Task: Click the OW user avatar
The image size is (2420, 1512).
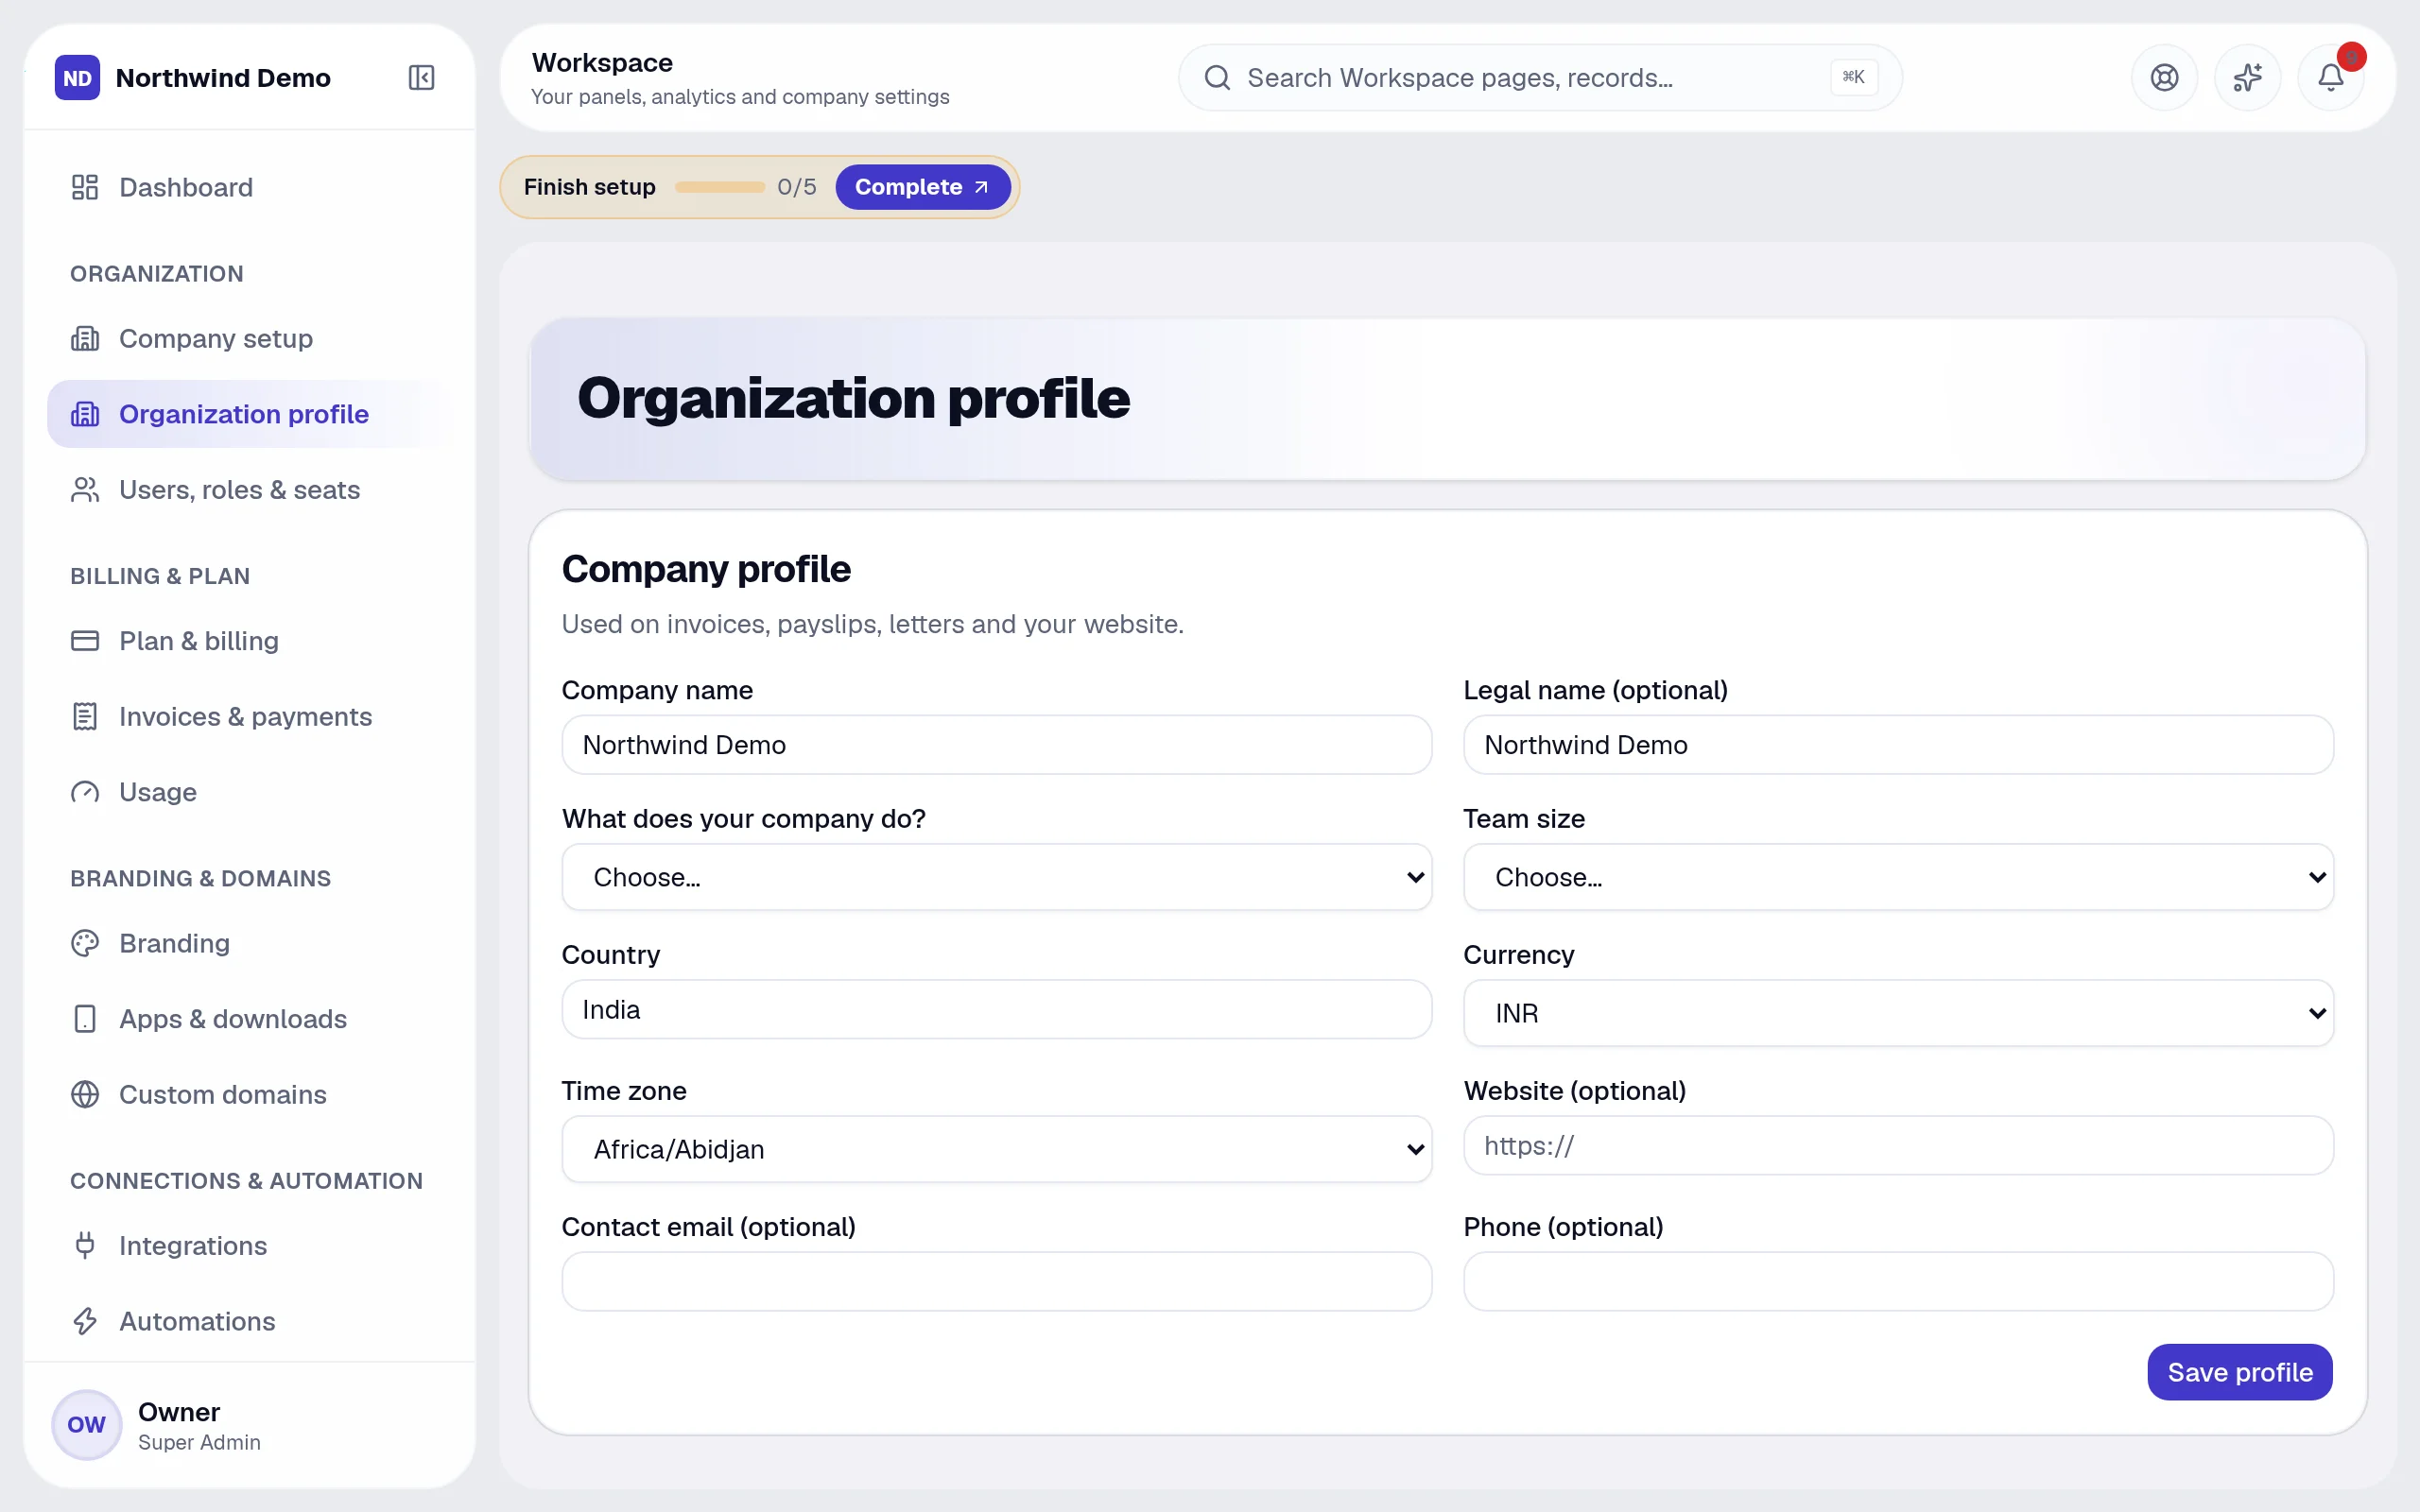Action: point(86,1424)
